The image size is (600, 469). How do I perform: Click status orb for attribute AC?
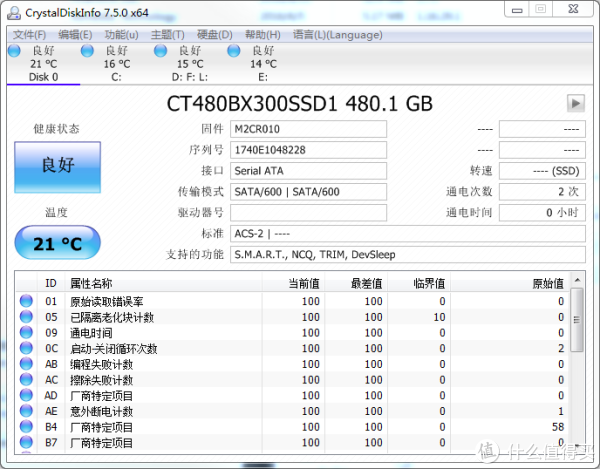(26, 379)
